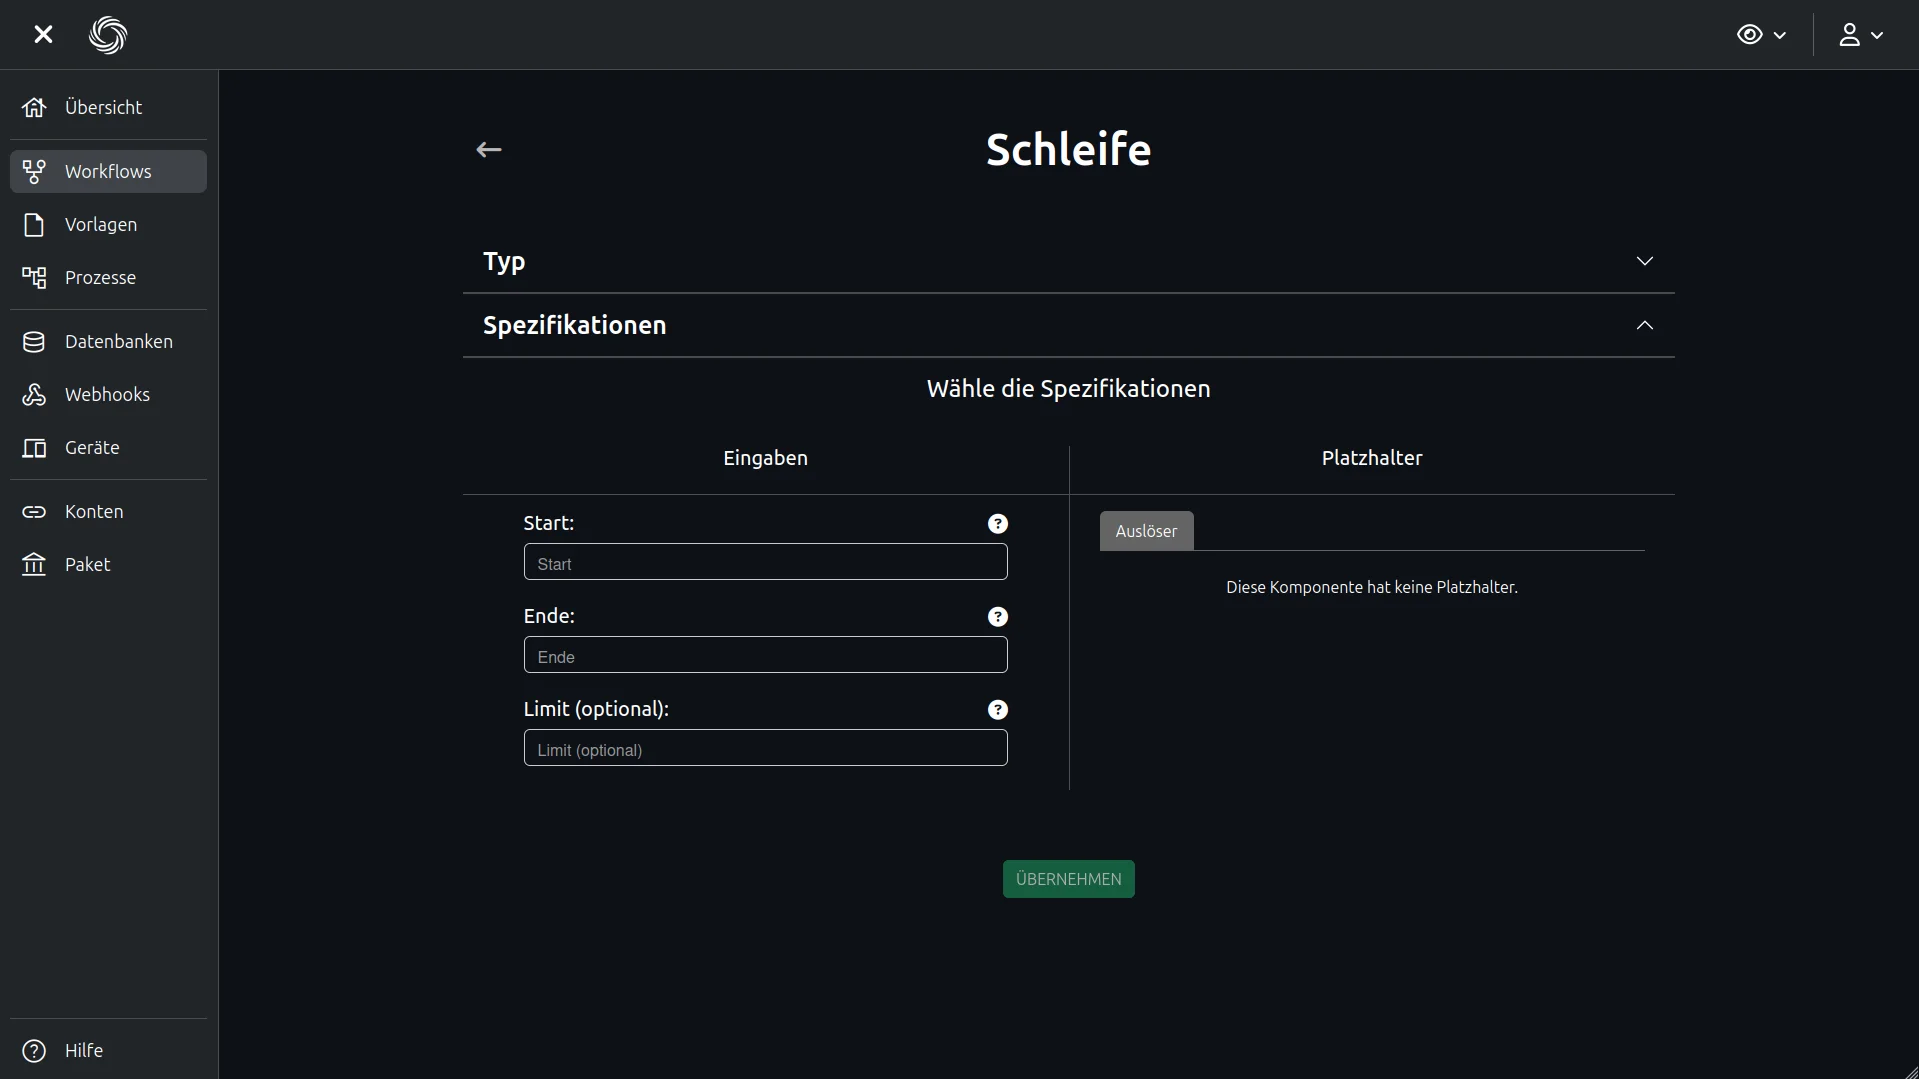Viewport: 1919px width, 1079px height.
Task: Open the Hilfe link
Action: pos(84,1051)
